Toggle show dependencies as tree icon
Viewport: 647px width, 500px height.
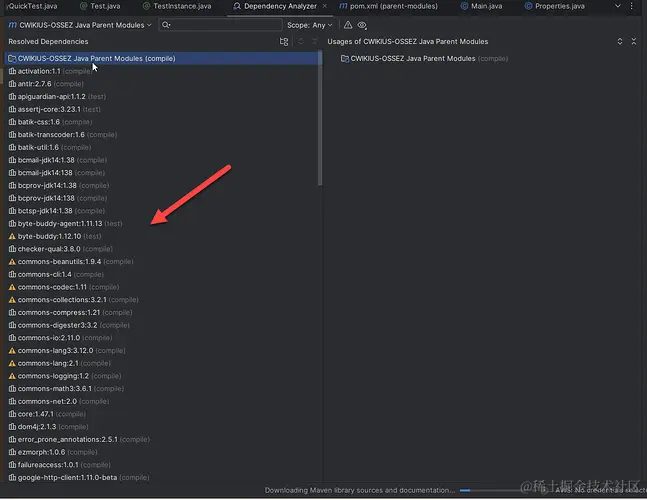(x=284, y=42)
